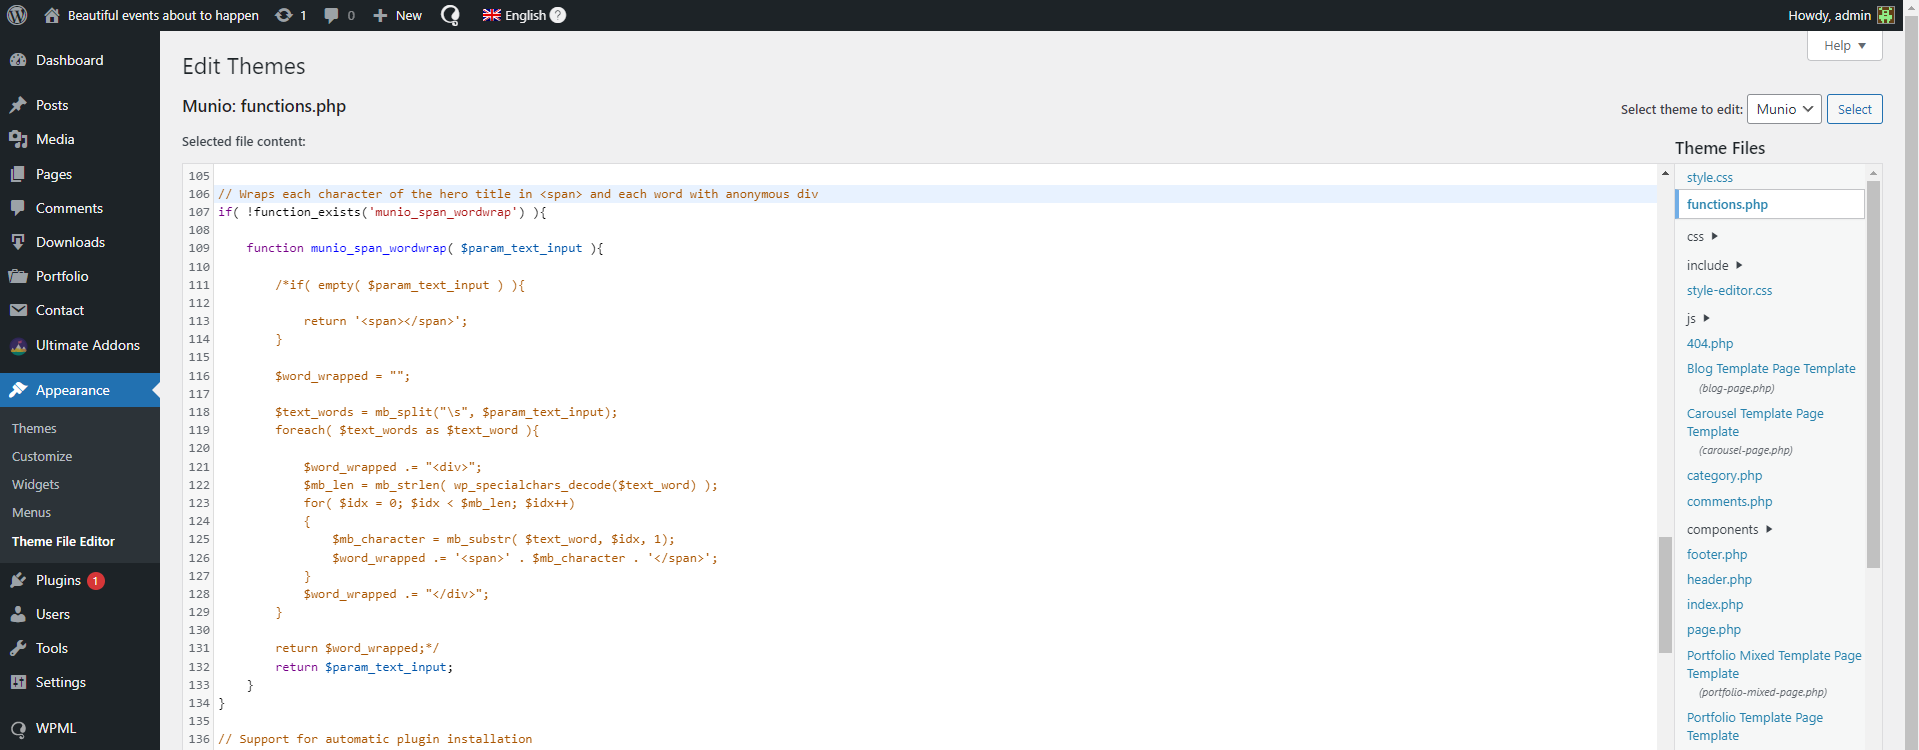Open the Widgets submenu item
The height and width of the screenshot is (750, 1919).
(36, 484)
